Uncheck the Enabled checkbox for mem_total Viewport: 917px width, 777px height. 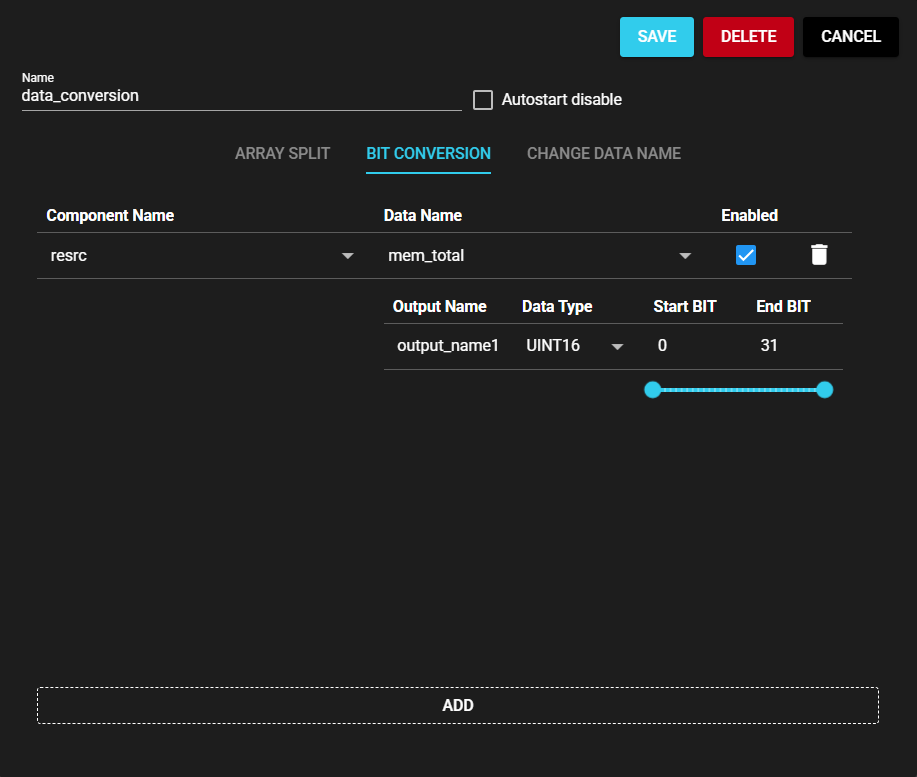[x=745, y=255]
